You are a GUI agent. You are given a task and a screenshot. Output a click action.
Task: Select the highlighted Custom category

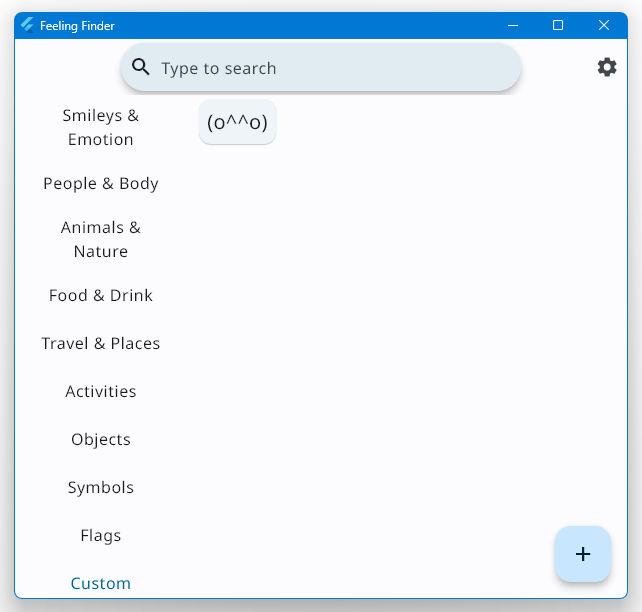[x=101, y=583]
